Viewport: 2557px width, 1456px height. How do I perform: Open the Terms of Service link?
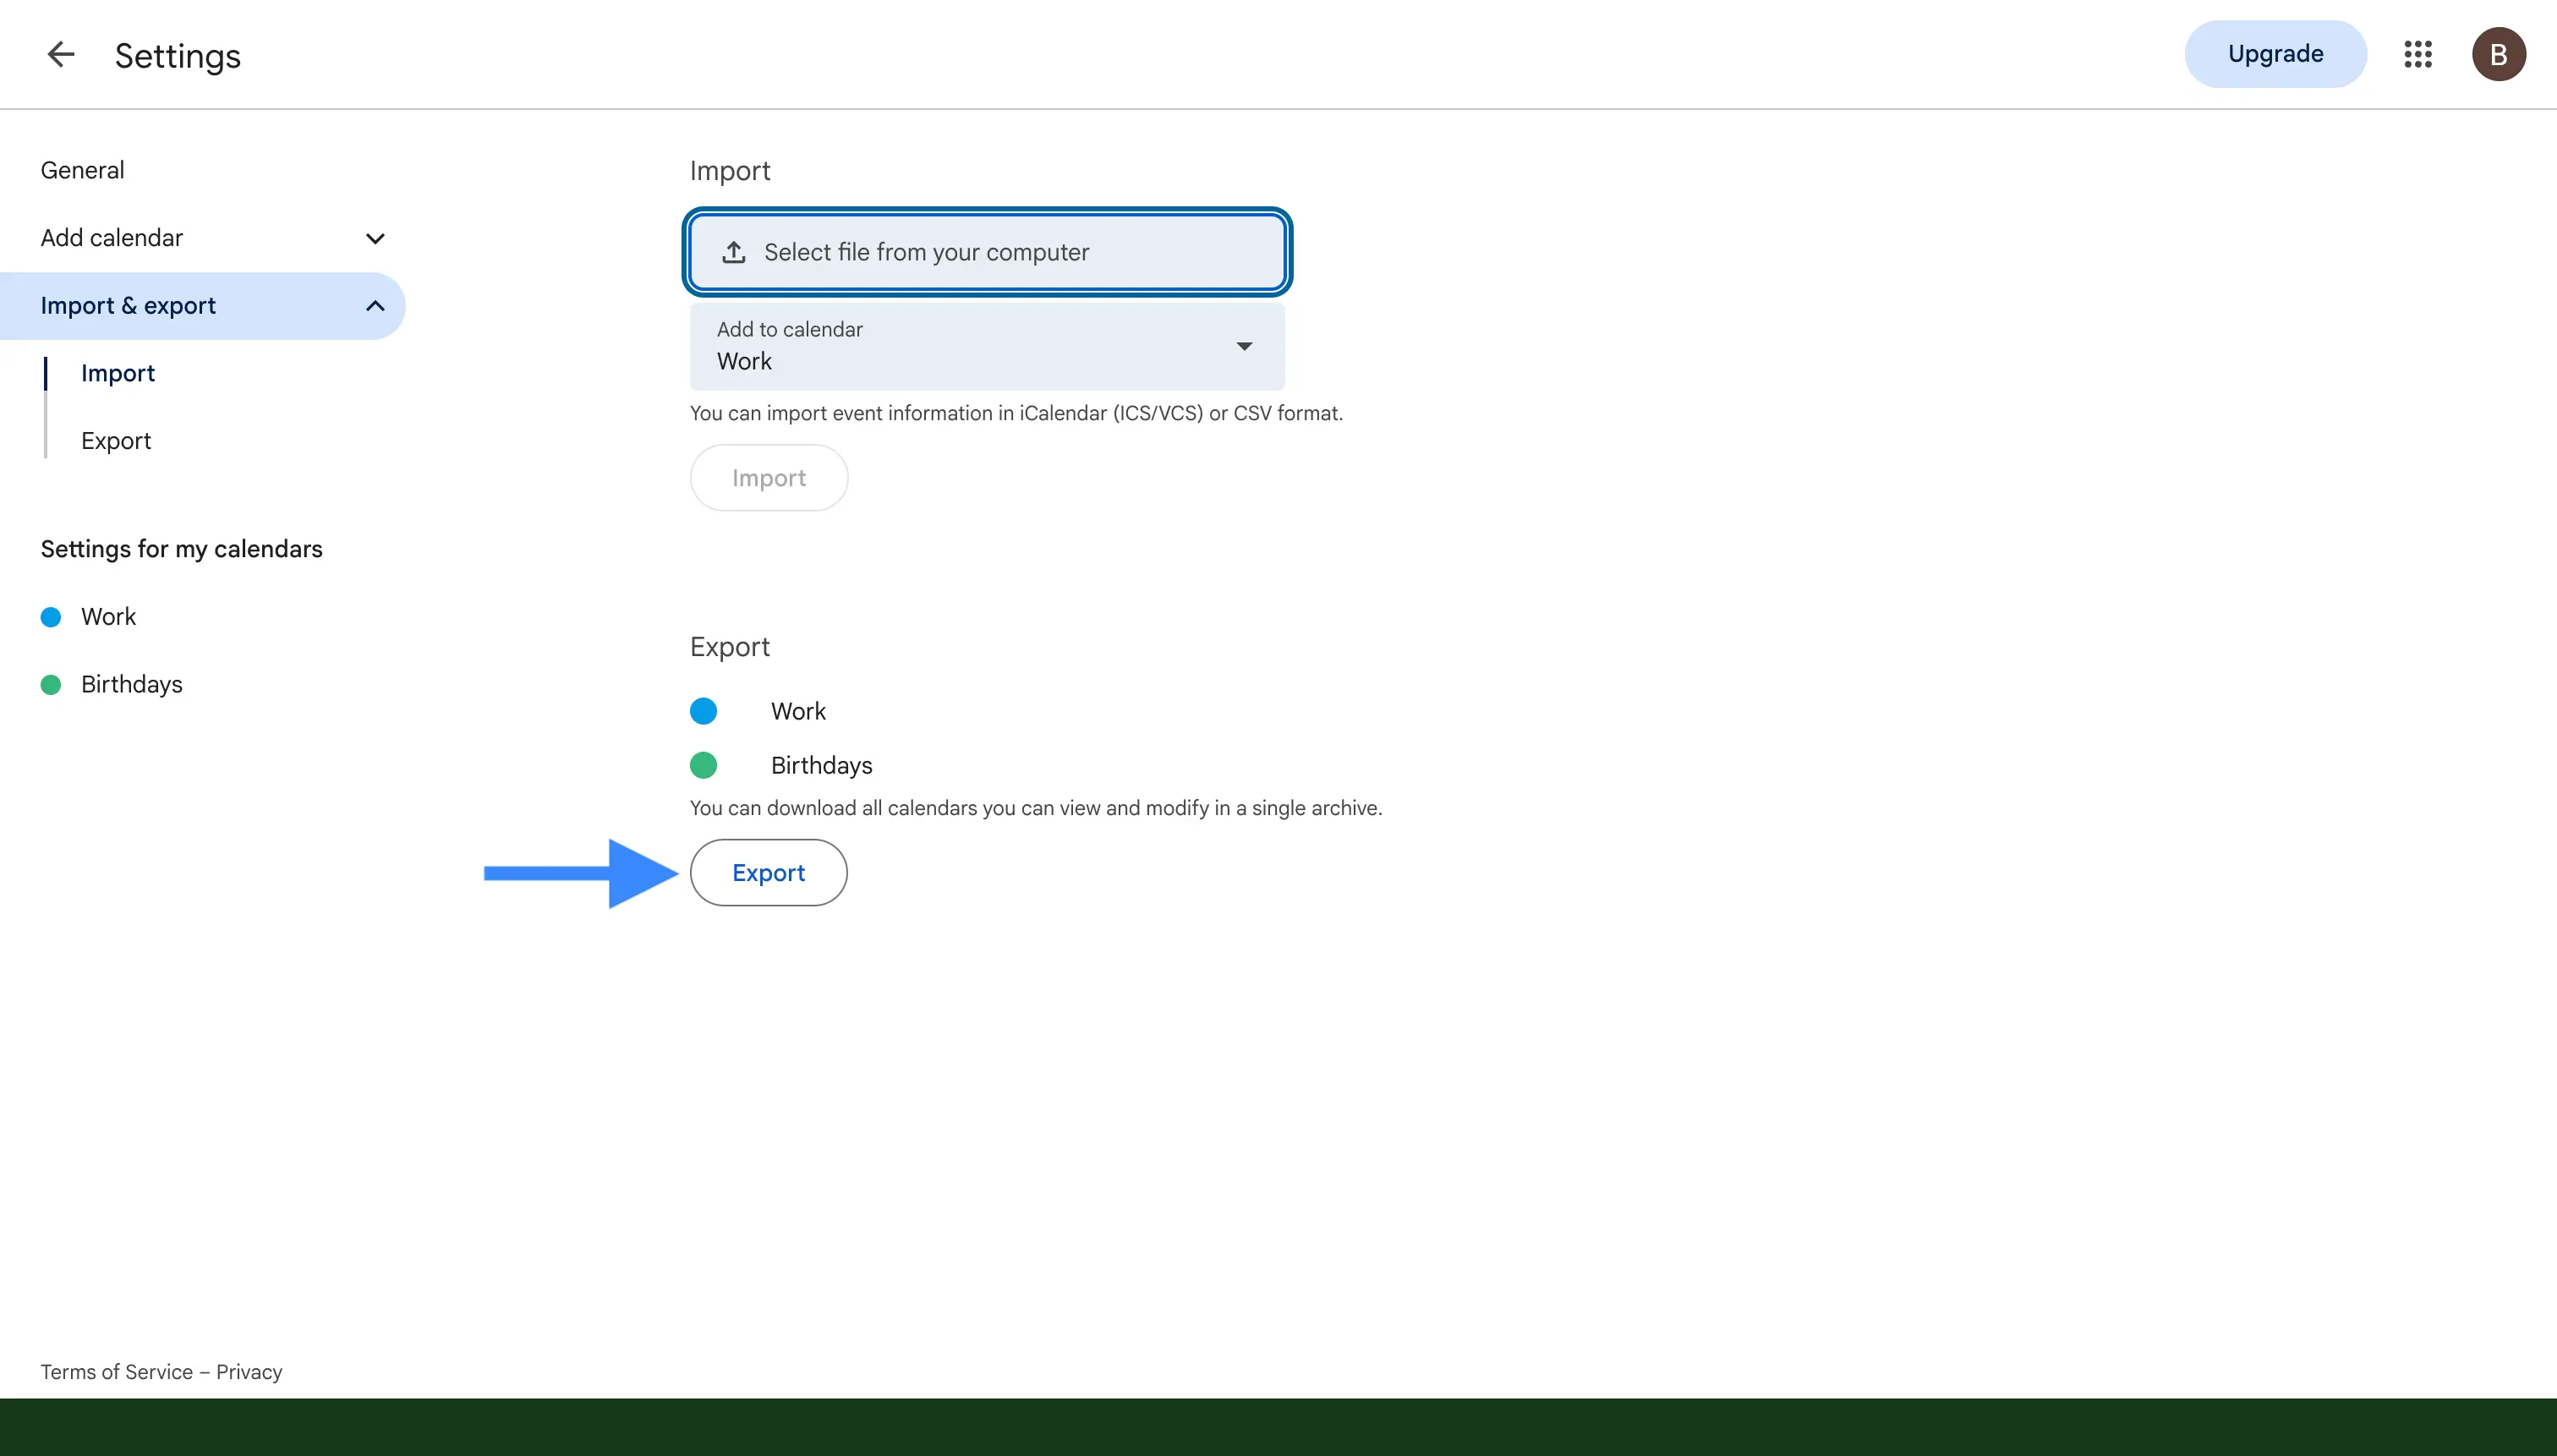(117, 1372)
